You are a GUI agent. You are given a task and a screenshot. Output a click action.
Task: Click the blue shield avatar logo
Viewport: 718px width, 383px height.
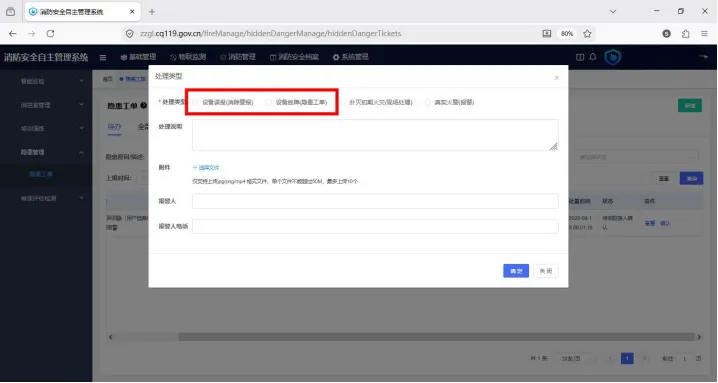613,57
